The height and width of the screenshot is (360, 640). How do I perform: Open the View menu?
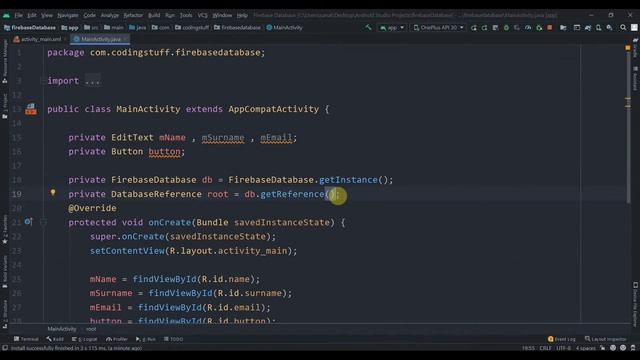click(x=47, y=15)
